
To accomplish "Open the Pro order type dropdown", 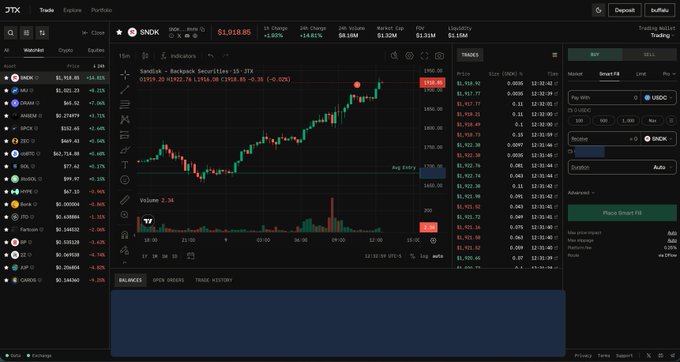I will [x=669, y=74].
